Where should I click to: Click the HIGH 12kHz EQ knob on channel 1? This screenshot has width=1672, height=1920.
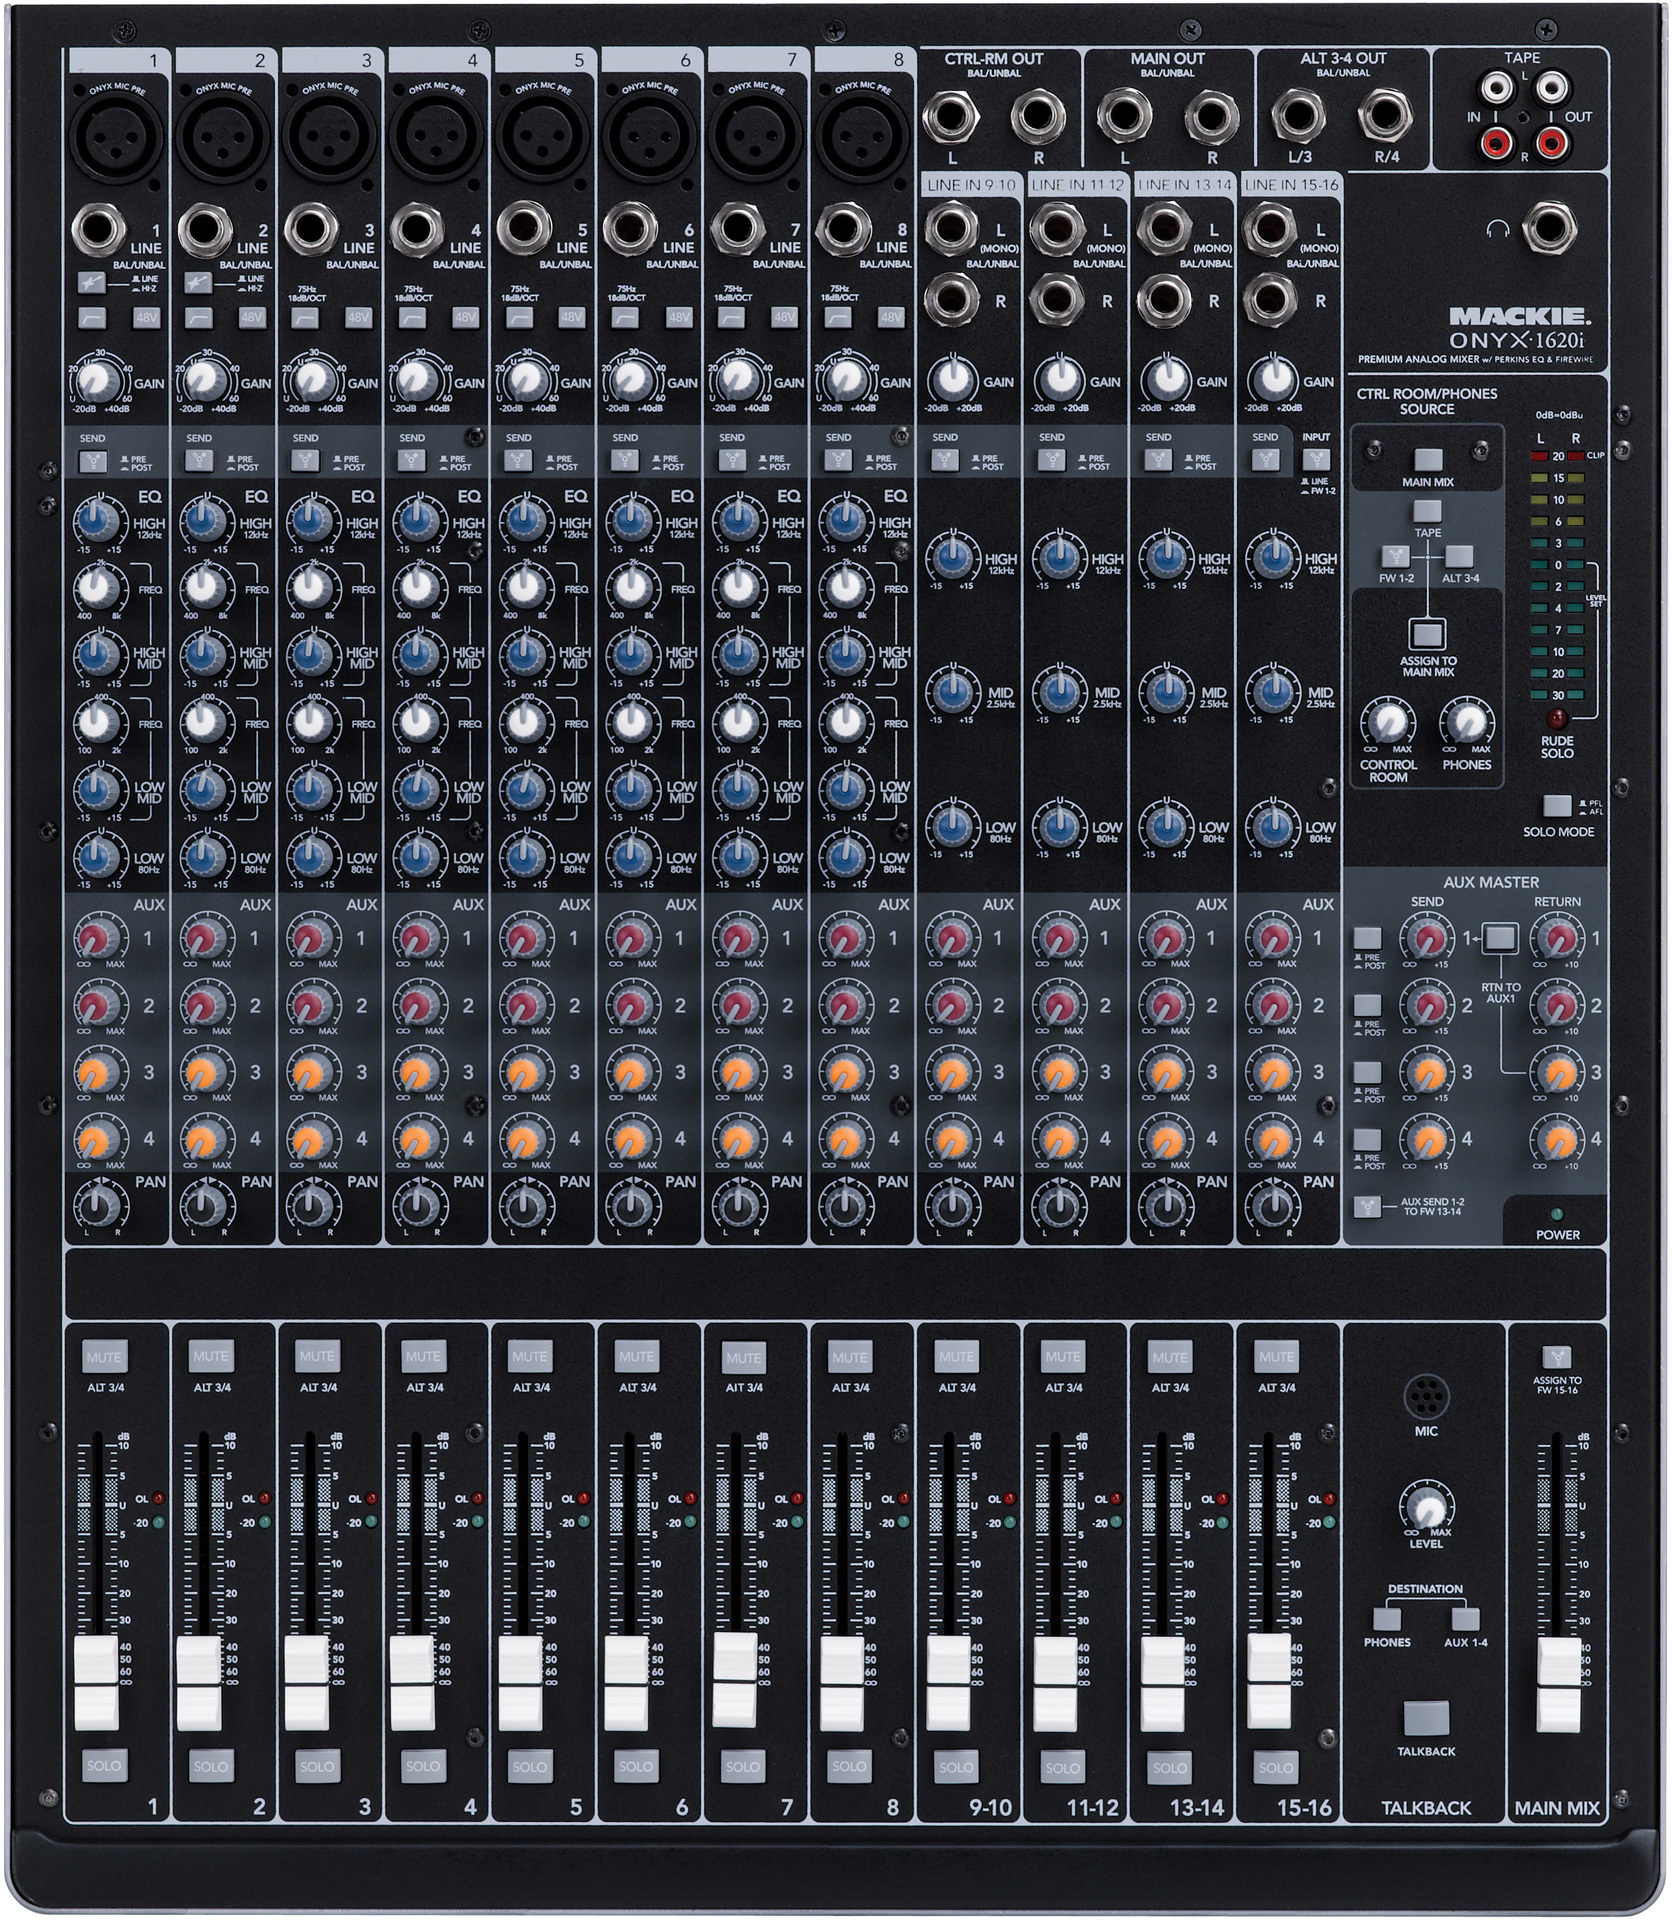[x=96, y=519]
